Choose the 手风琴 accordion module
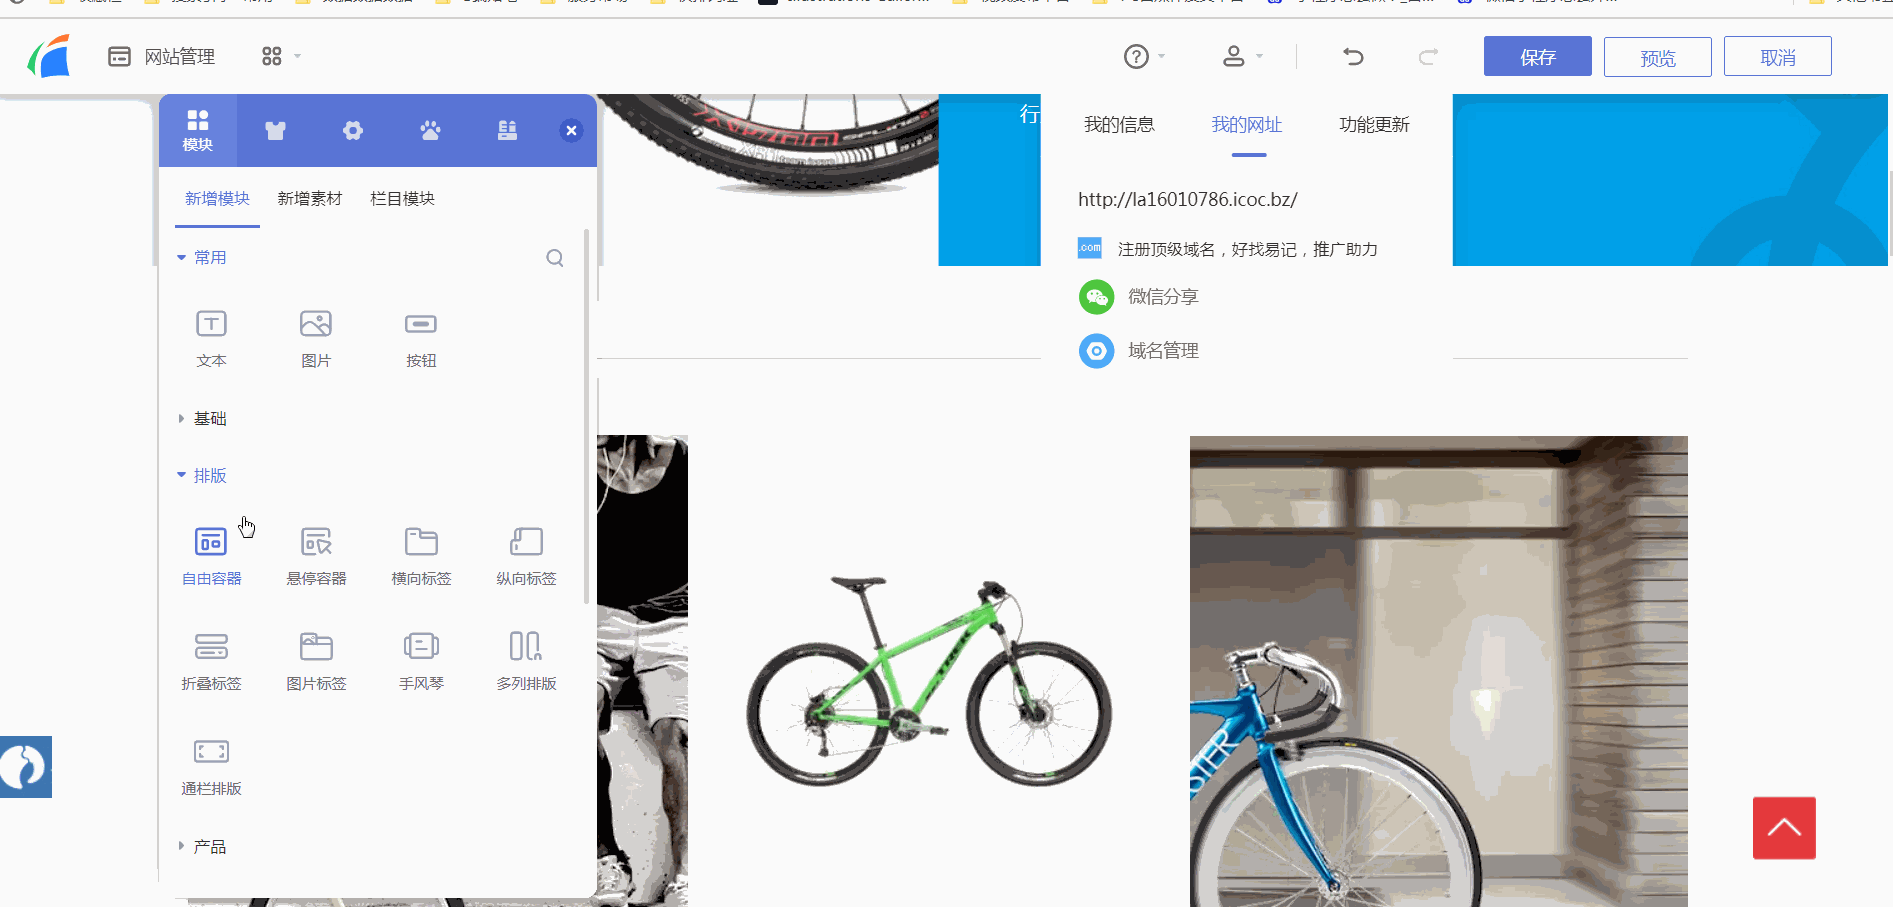The width and height of the screenshot is (1893, 907). (x=421, y=661)
